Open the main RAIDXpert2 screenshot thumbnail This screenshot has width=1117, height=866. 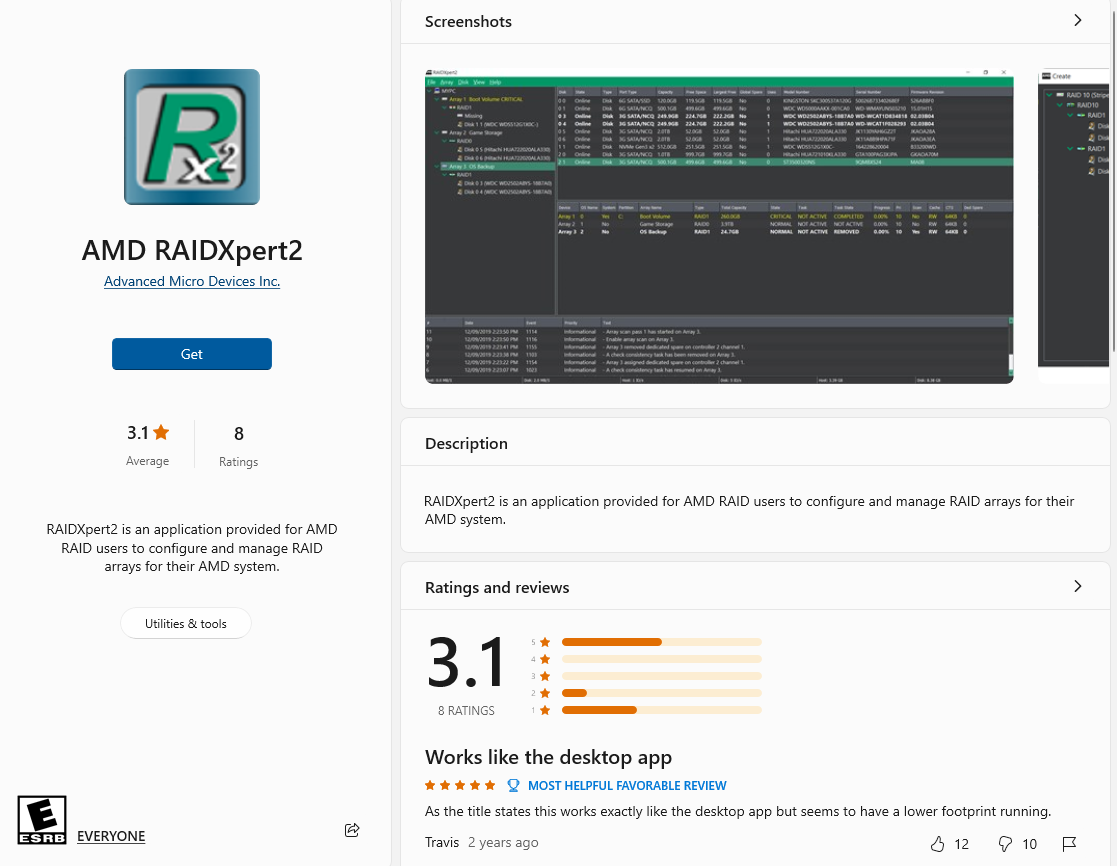click(719, 226)
